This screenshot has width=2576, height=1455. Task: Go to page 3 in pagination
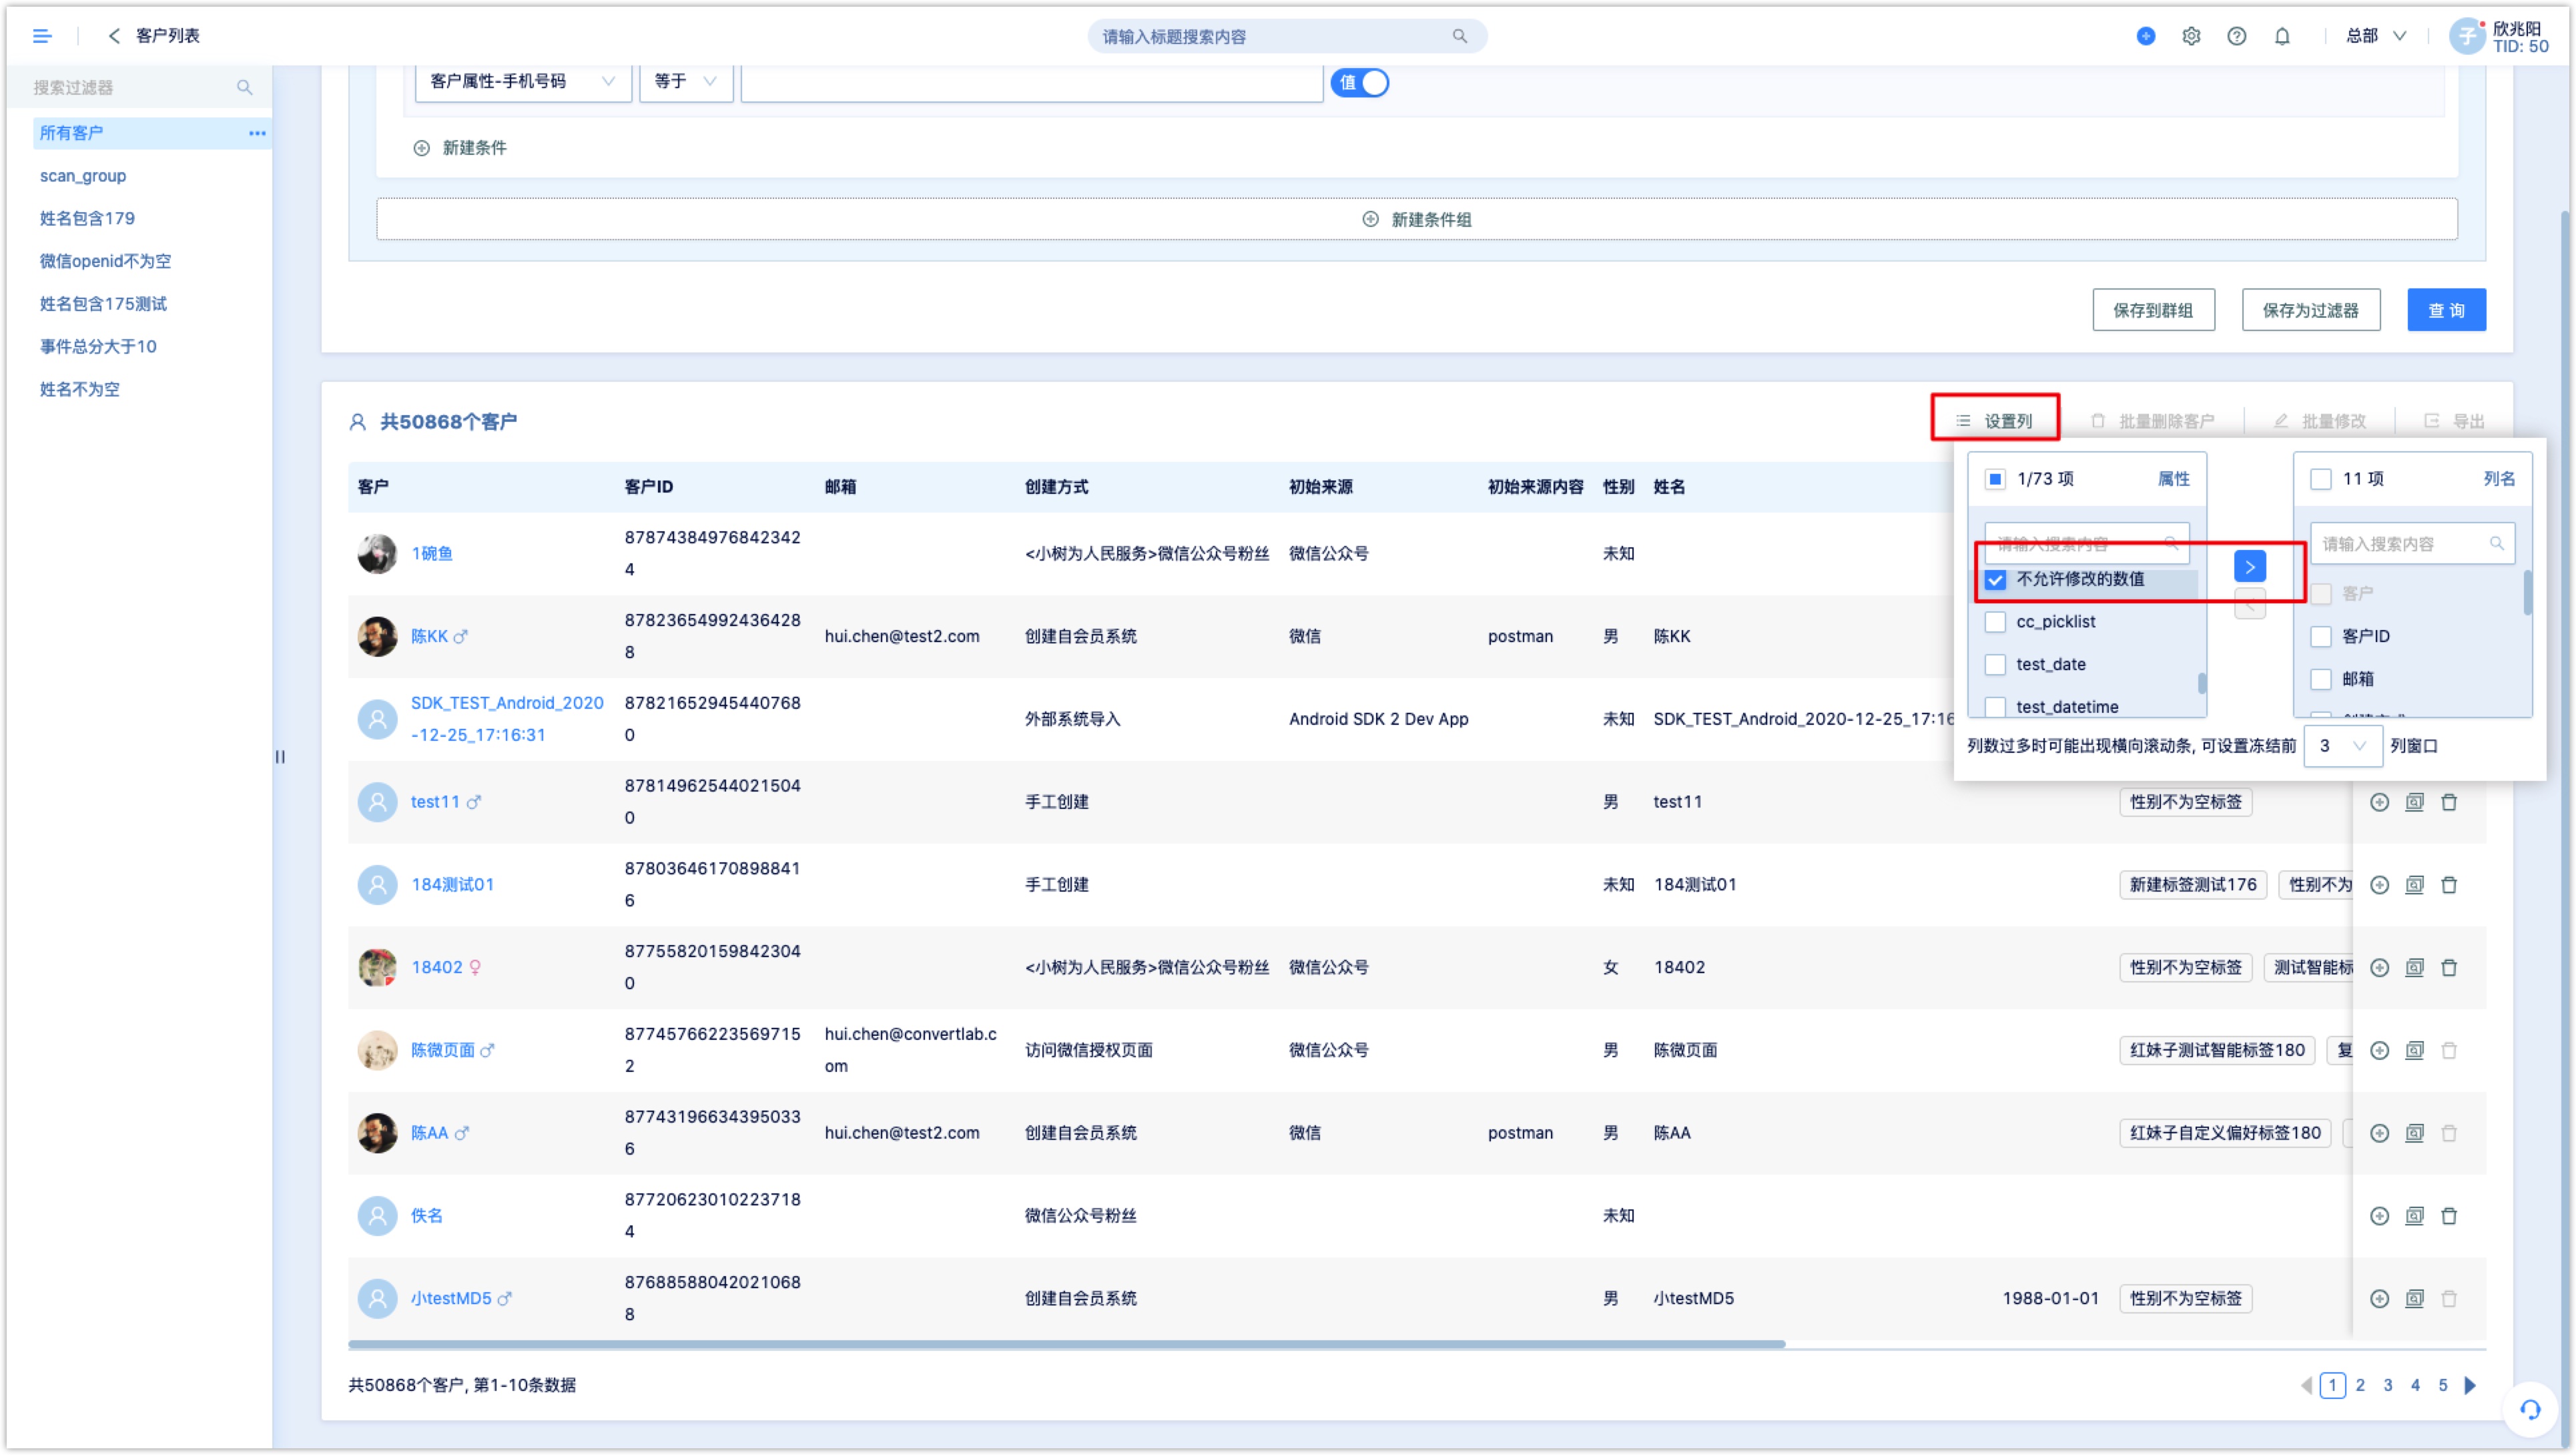click(2387, 1386)
